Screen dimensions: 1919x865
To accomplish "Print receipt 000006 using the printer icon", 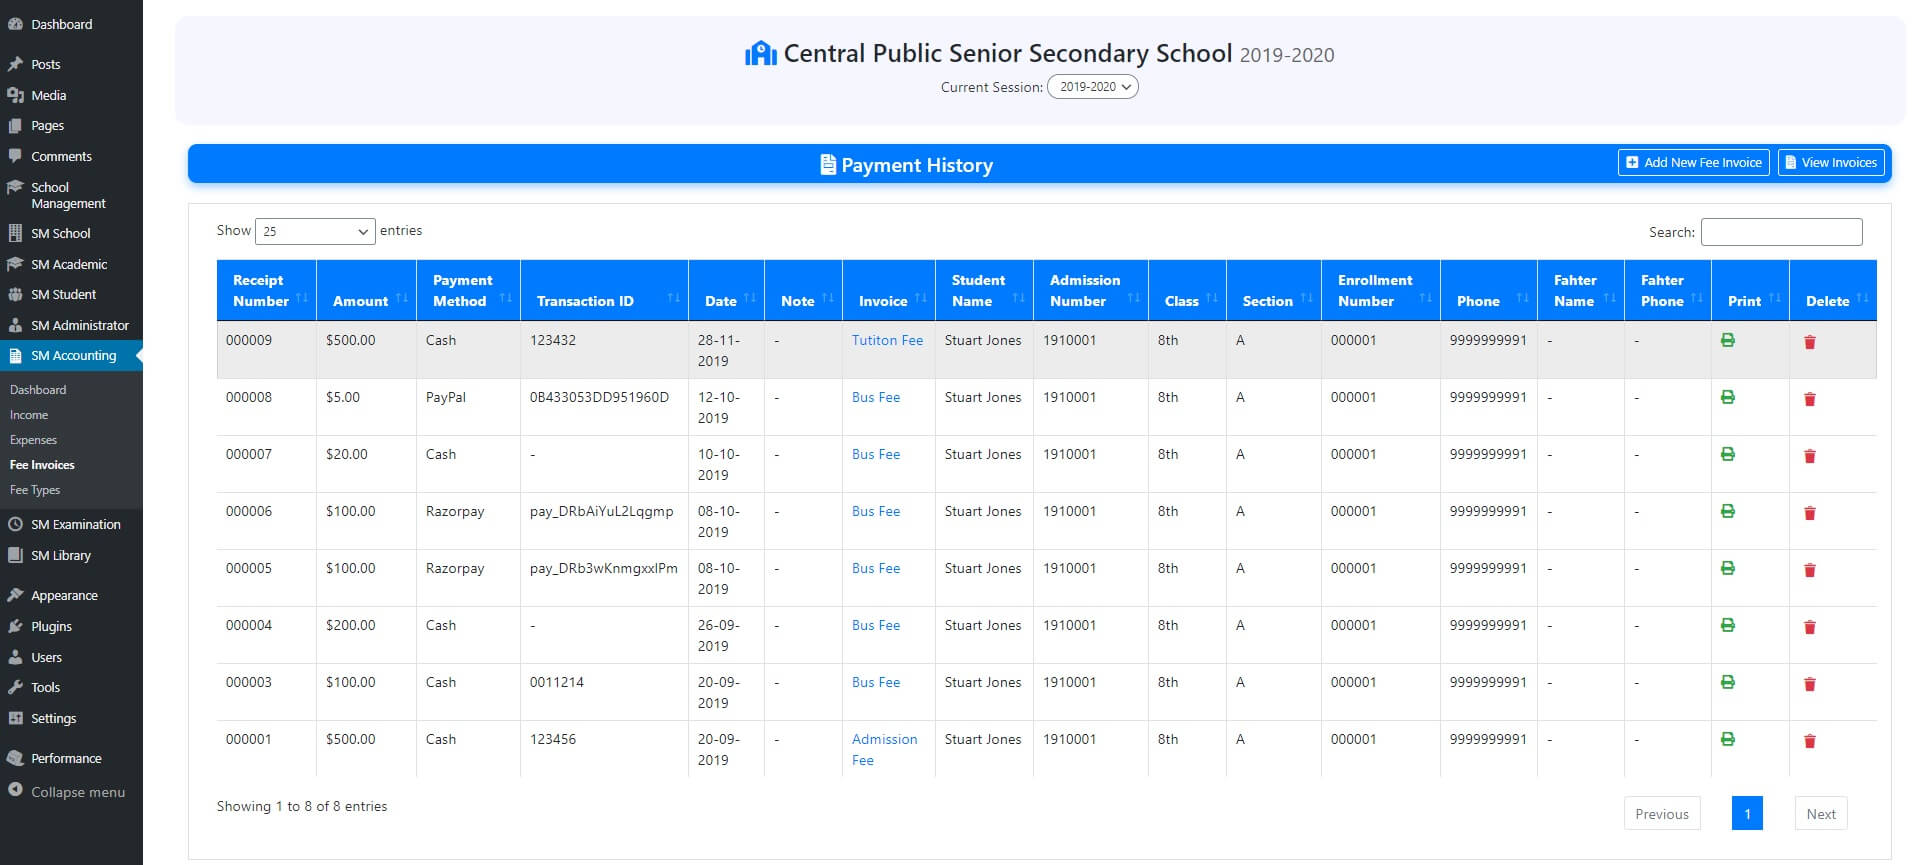I will [x=1727, y=512].
